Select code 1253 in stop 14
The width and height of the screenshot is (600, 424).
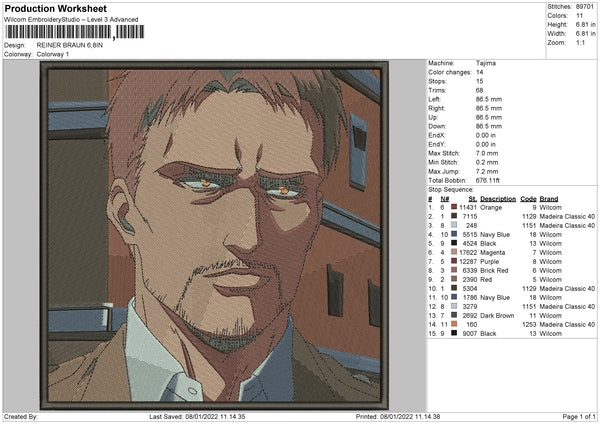pyautogui.click(x=529, y=325)
